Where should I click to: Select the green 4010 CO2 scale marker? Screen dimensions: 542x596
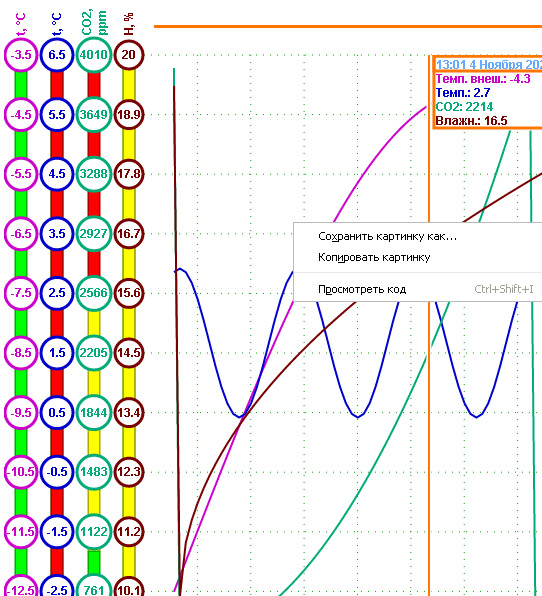coord(94,55)
